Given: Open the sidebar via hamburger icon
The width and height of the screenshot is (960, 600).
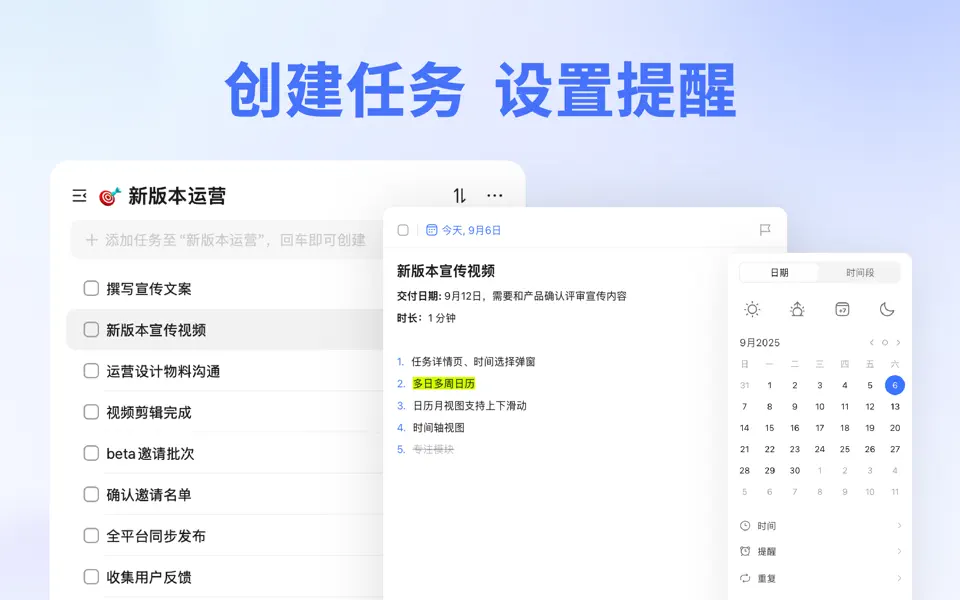Looking at the screenshot, I should (x=81, y=196).
